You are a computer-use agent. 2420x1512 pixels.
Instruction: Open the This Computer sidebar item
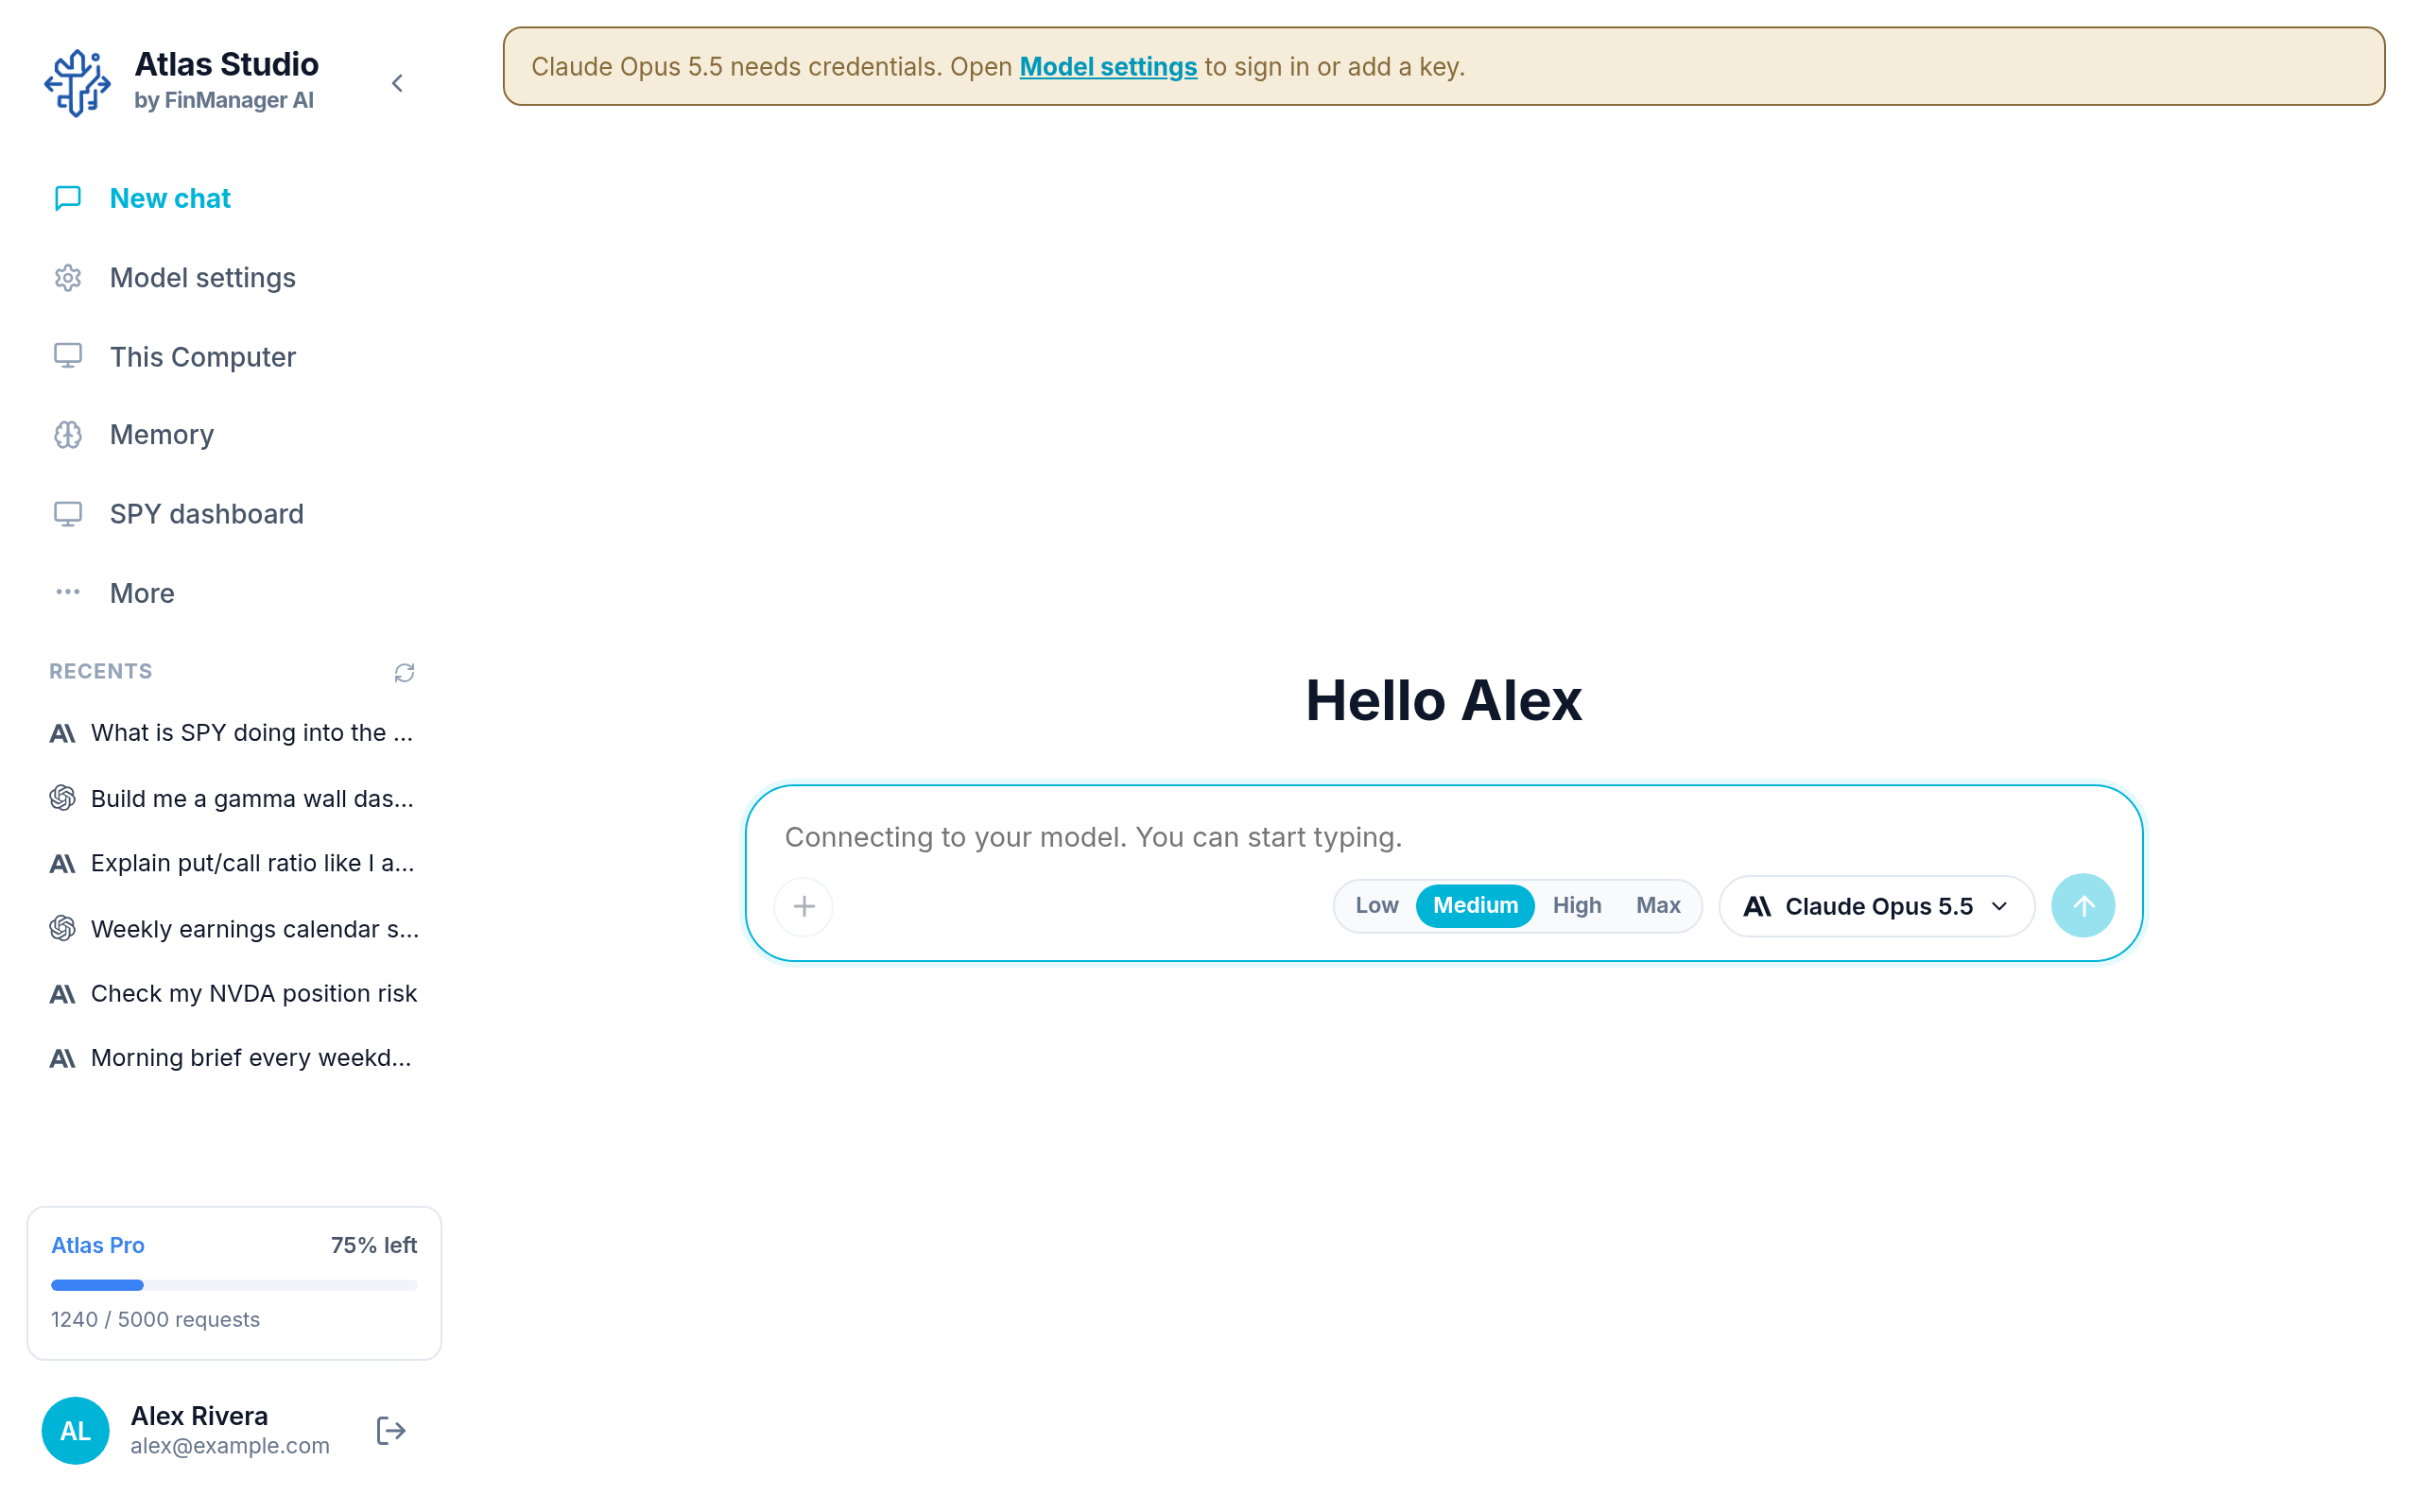pos(234,356)
